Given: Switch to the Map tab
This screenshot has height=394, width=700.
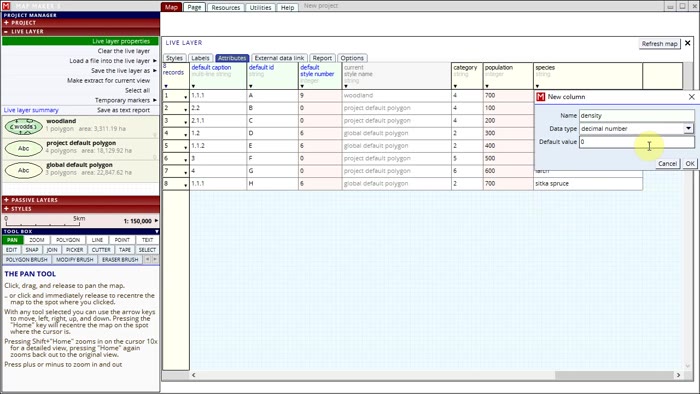Looking at the screenshot, I should [x=171, y=7].
